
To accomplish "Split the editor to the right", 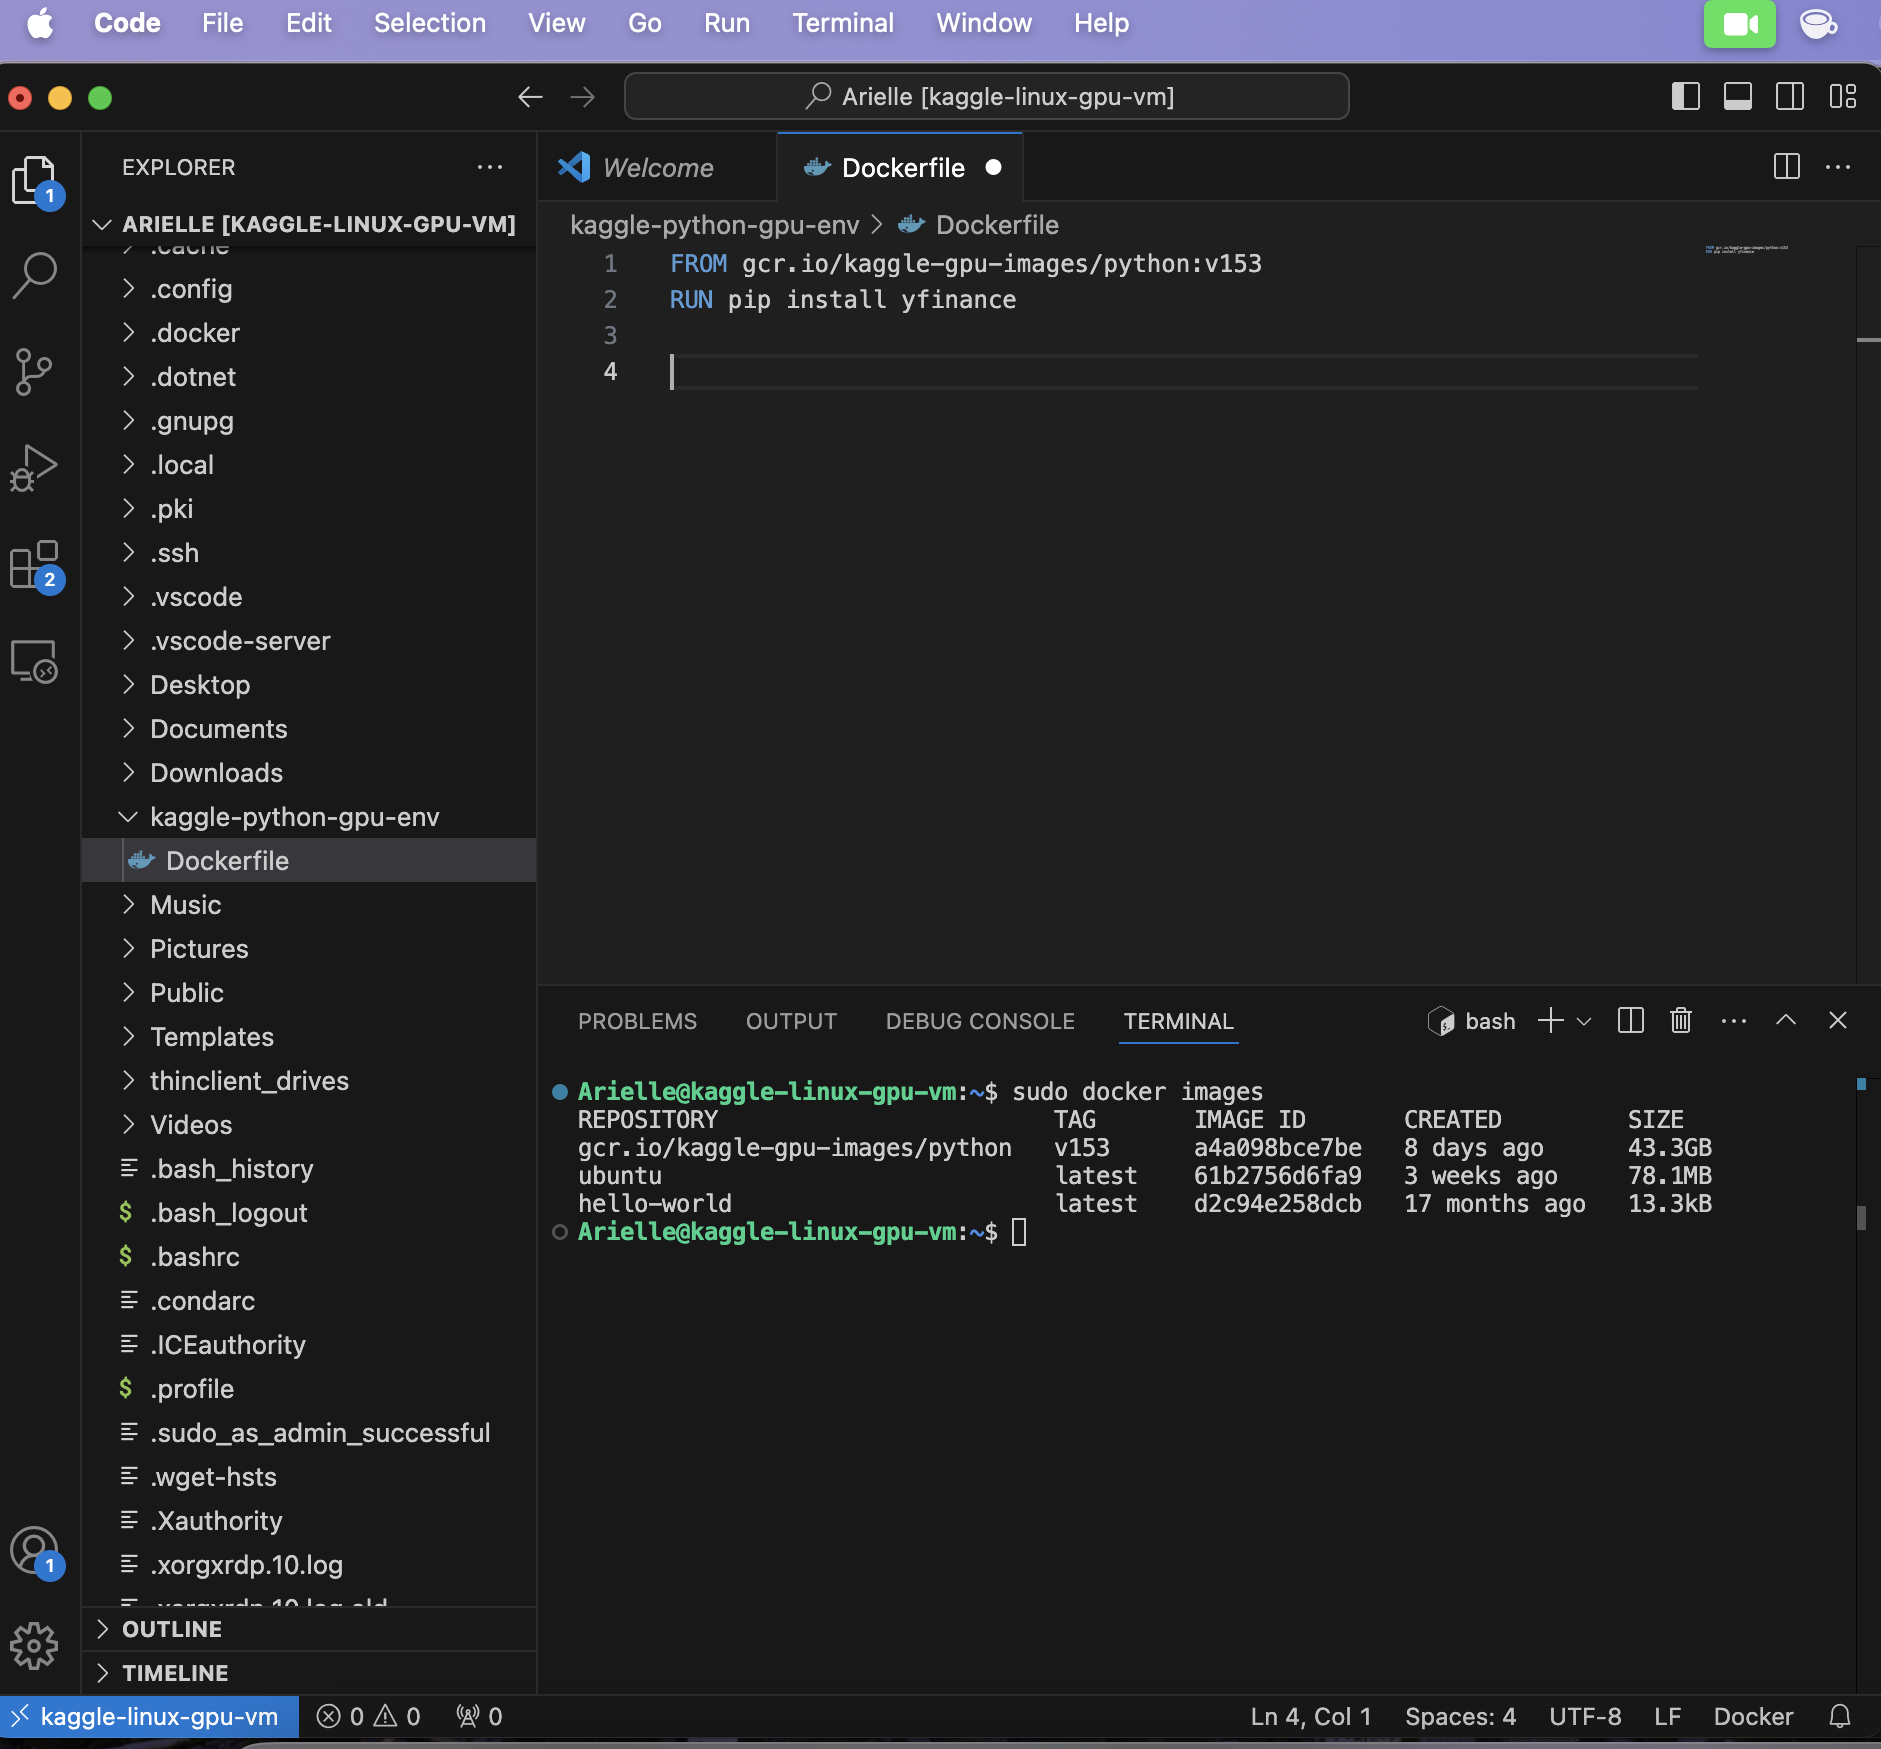I will pyautogui.click(x=1786, y=167).
